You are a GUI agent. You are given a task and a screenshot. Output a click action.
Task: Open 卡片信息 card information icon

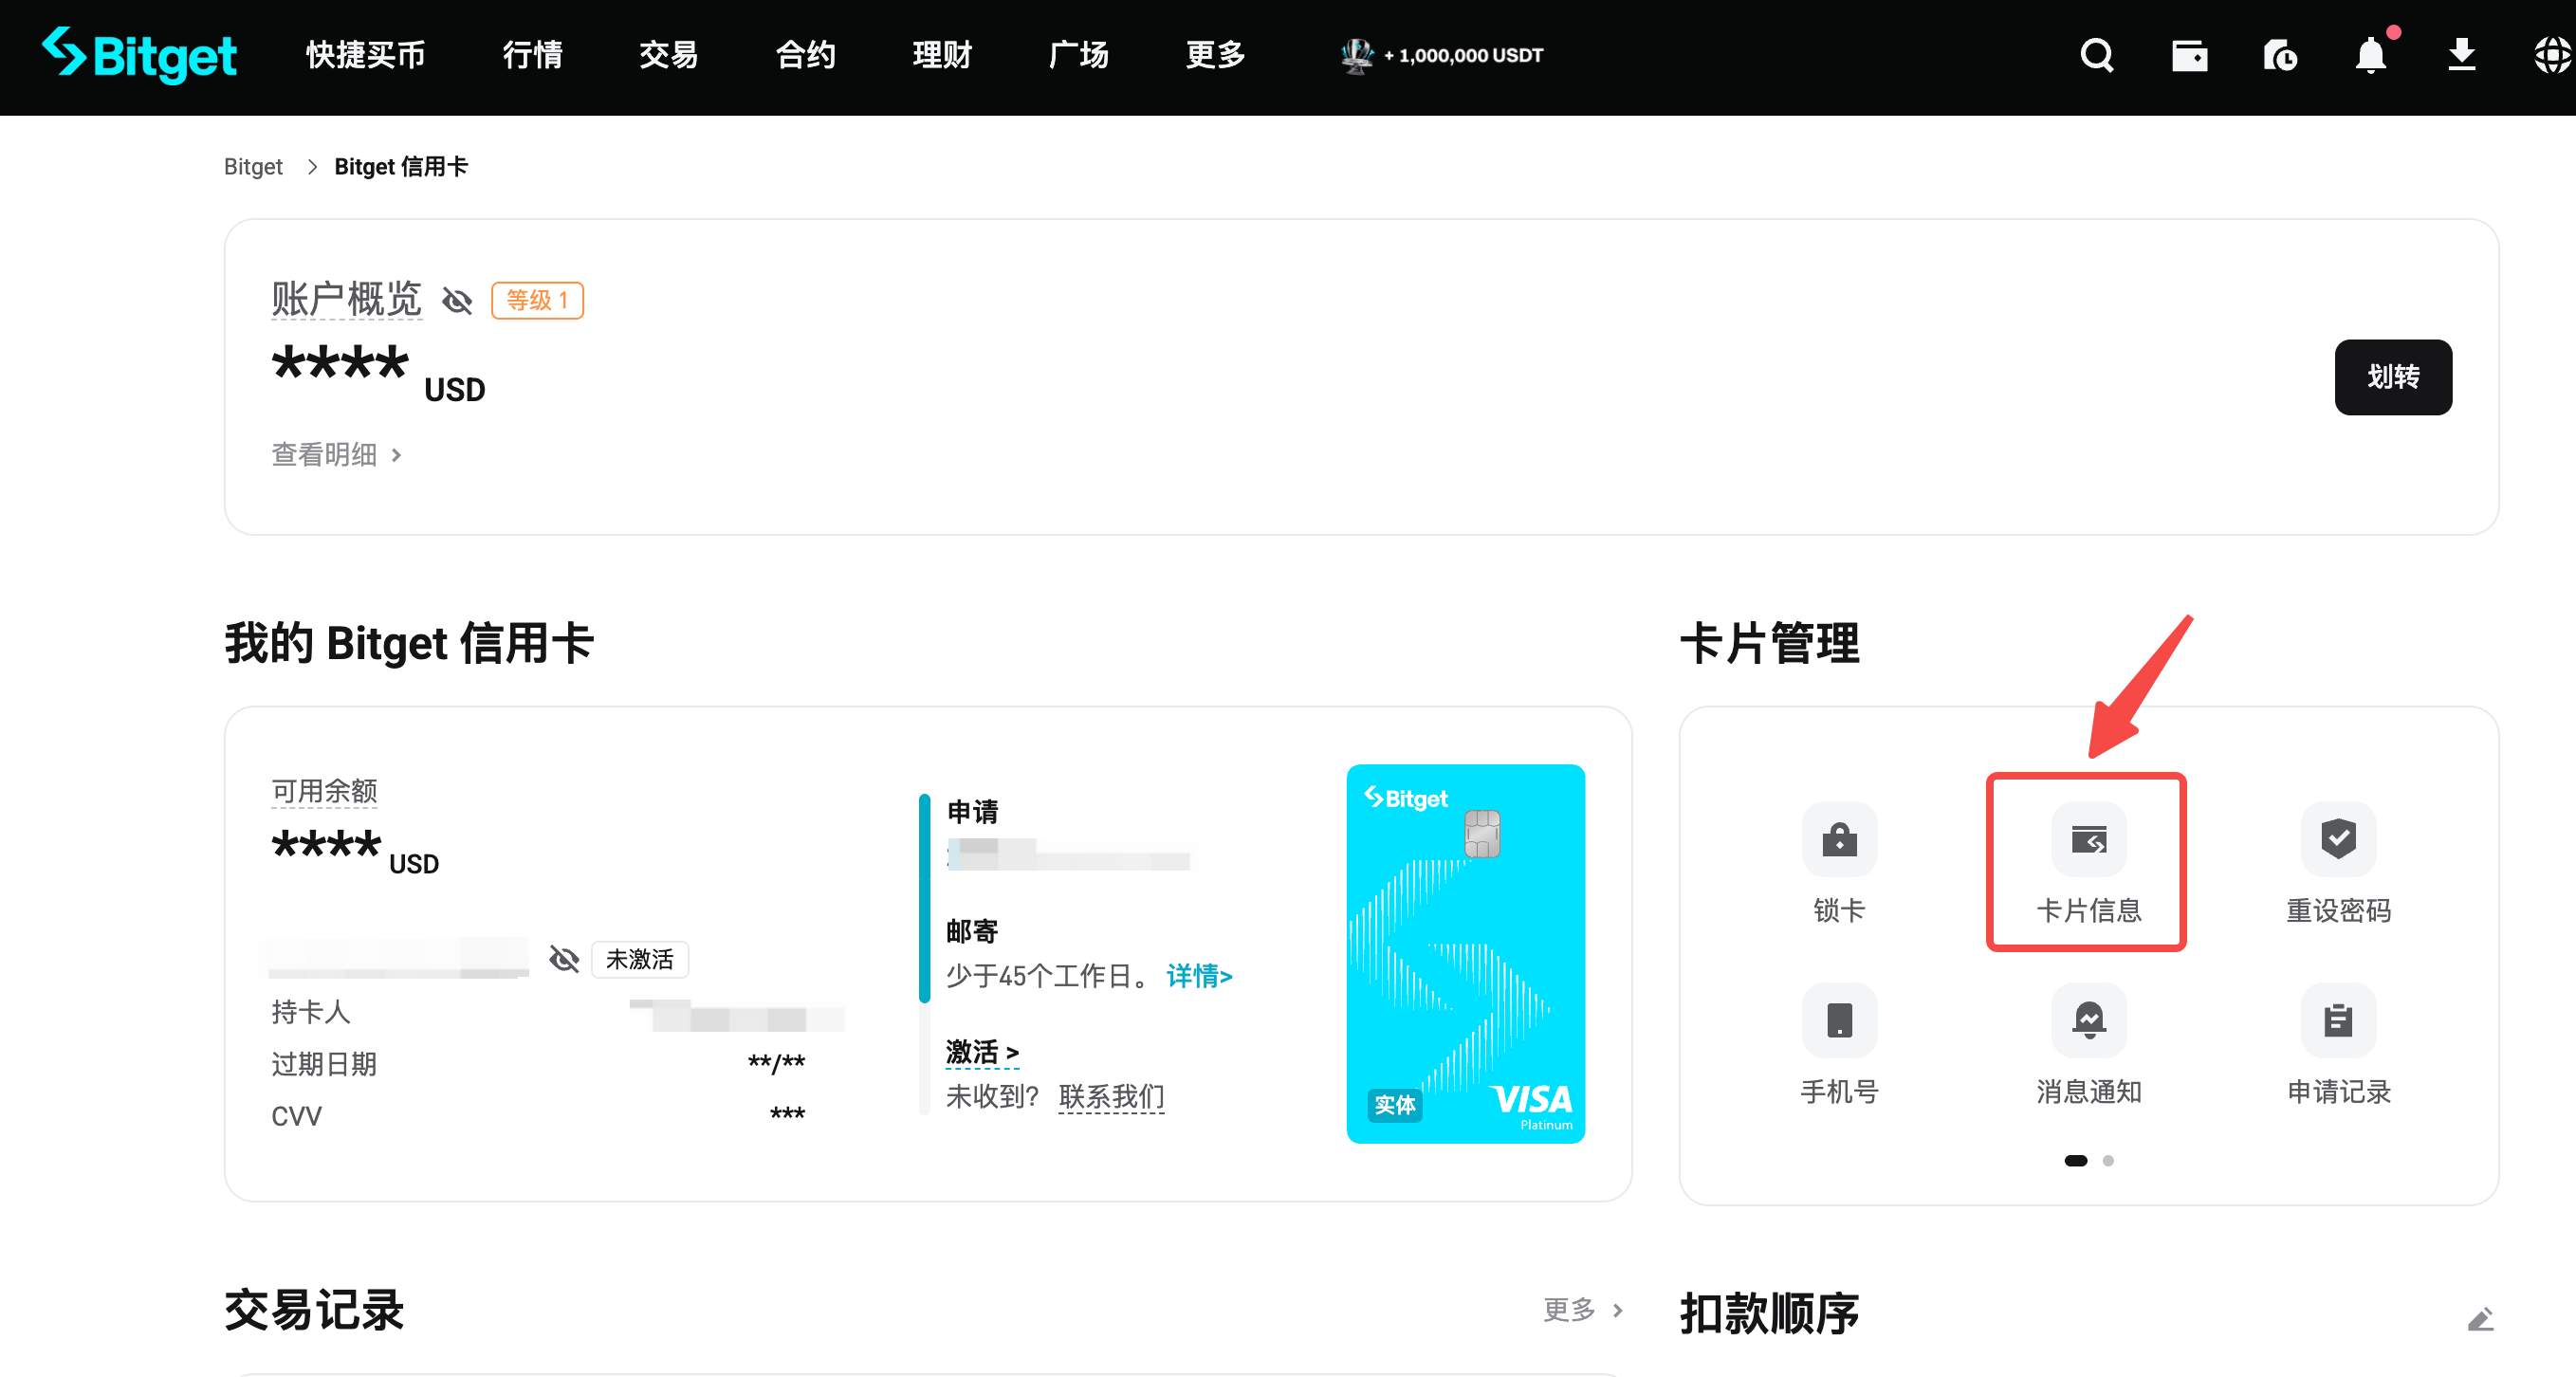2086,840
